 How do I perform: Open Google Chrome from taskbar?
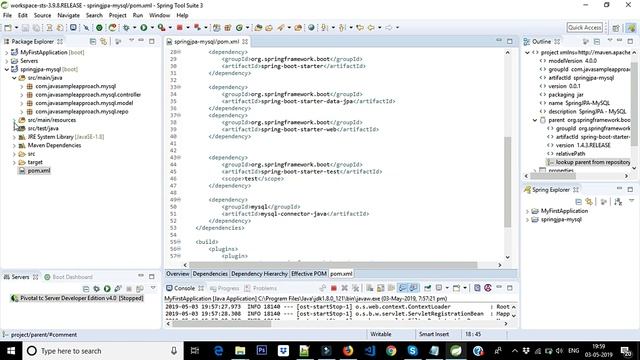[x=391, y=351]
